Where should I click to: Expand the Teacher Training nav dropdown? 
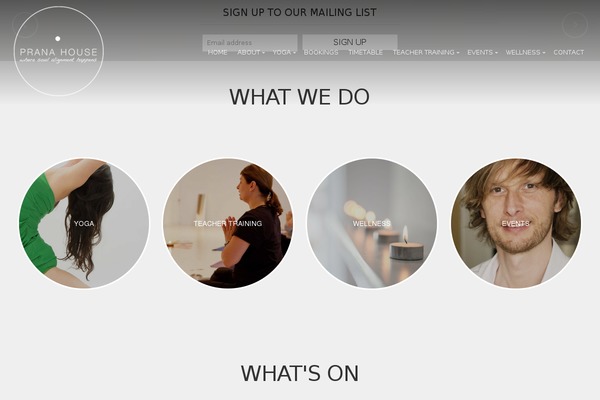426,52
